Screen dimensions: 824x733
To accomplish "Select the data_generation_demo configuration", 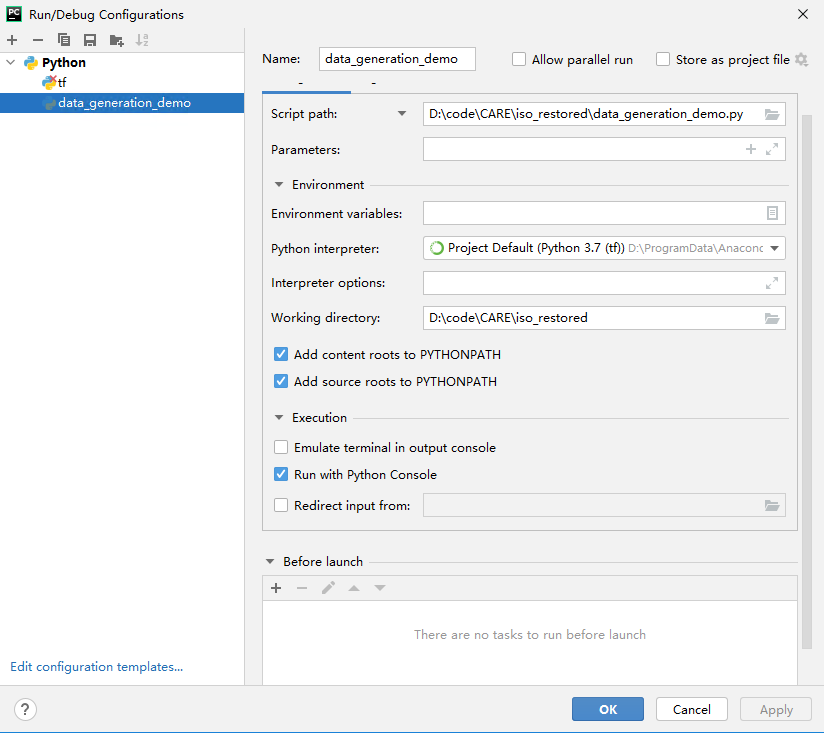I will pos(122,103).
